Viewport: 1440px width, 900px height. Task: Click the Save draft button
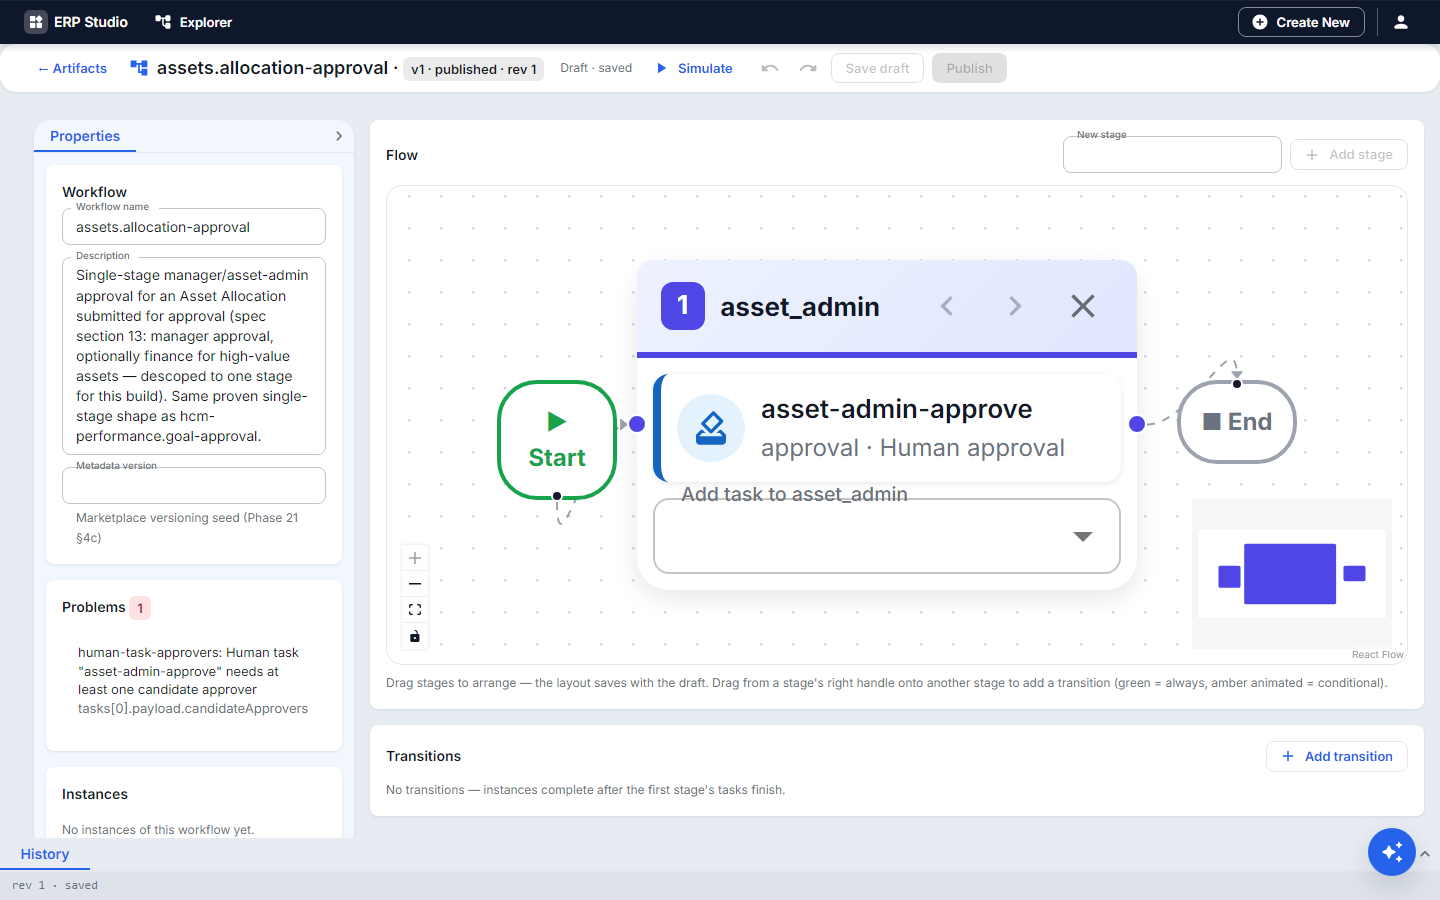tap(877, 68)
